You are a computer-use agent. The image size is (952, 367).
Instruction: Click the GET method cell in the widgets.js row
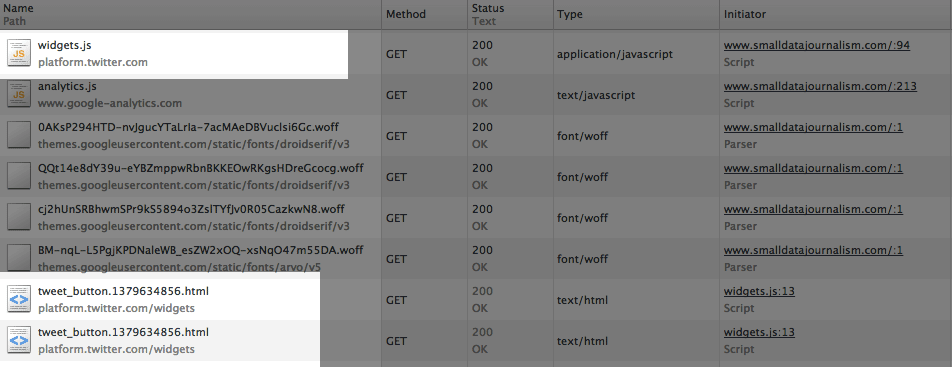396,54
